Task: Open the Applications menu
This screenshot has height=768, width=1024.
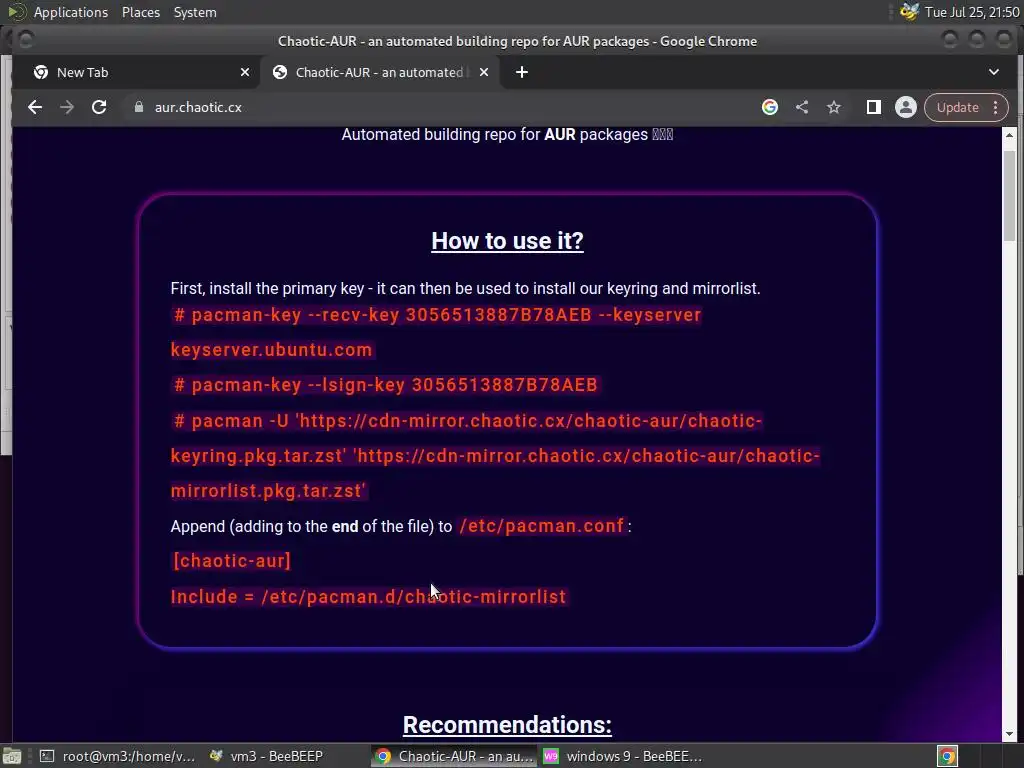Action: point(71,12)
